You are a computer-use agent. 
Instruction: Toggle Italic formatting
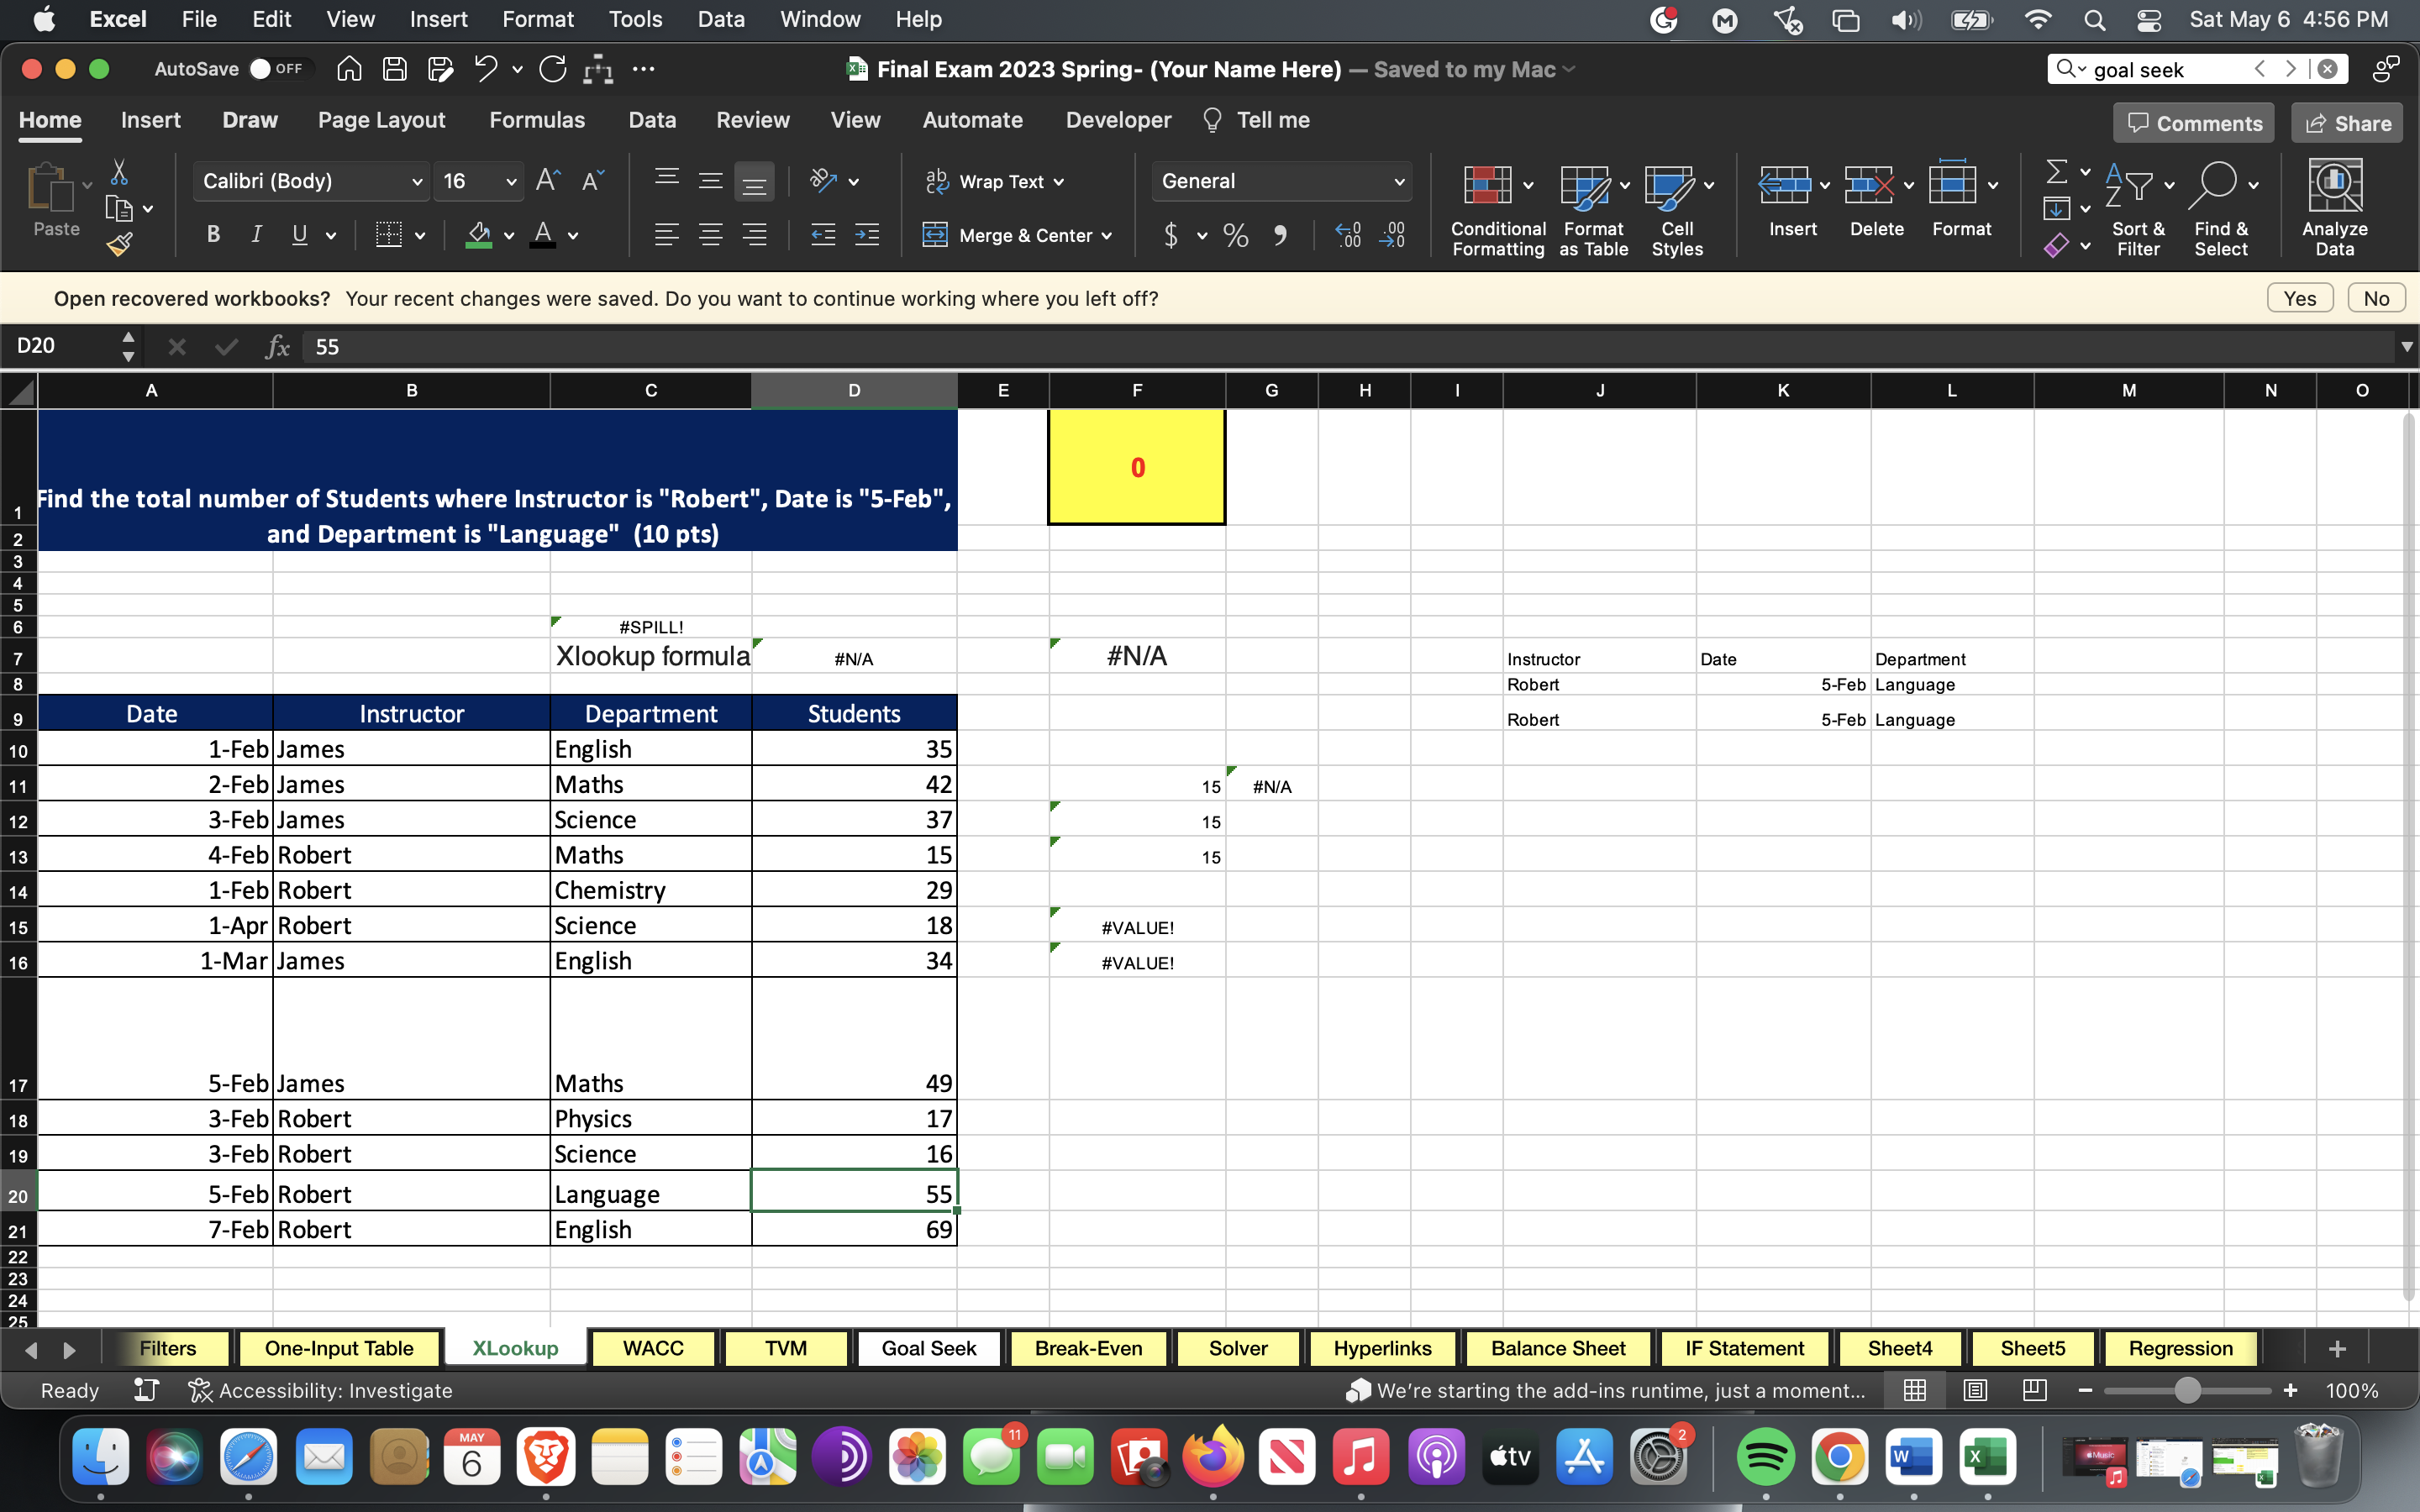pyautogui.click(x=256, y=235)
